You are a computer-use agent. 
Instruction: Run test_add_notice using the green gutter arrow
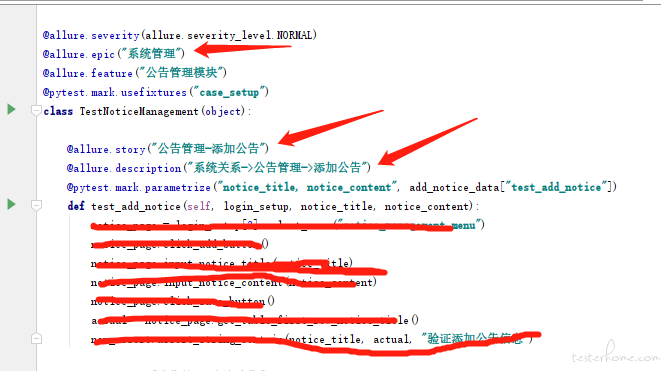pos(11,204)
